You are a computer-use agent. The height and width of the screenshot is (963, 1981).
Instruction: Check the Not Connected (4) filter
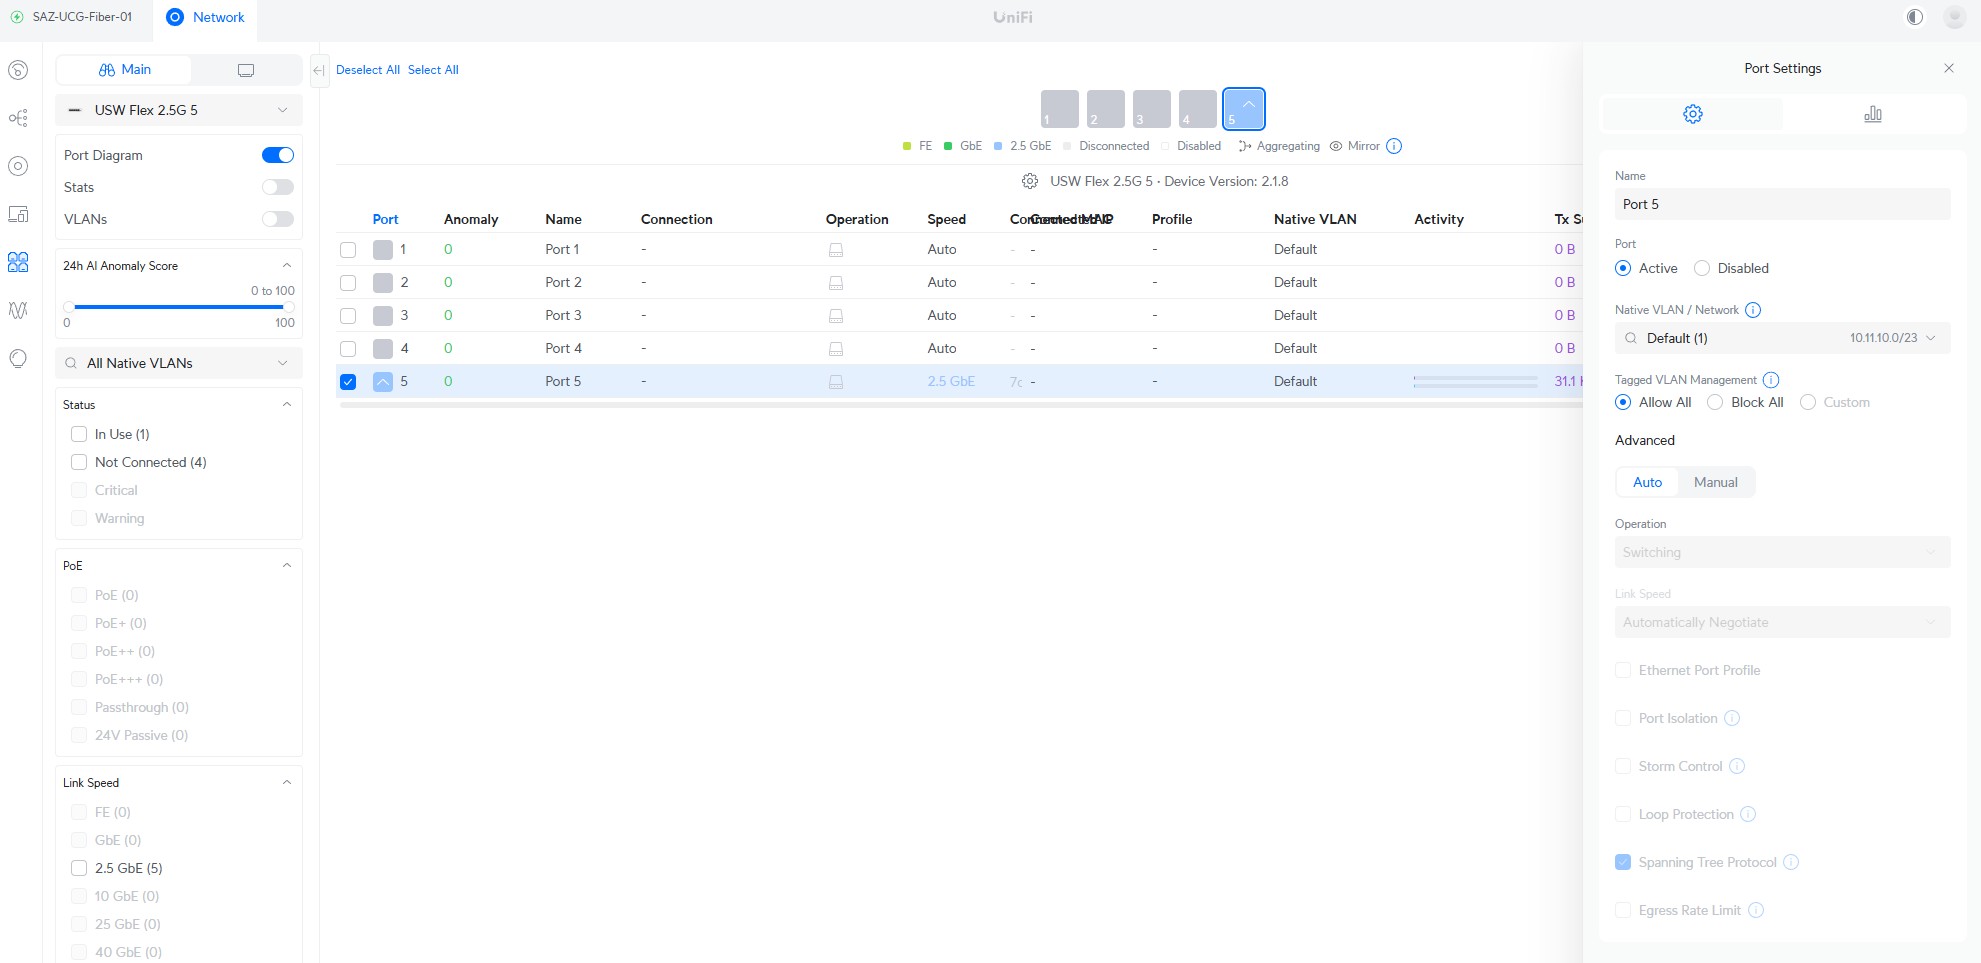[79, 462]
